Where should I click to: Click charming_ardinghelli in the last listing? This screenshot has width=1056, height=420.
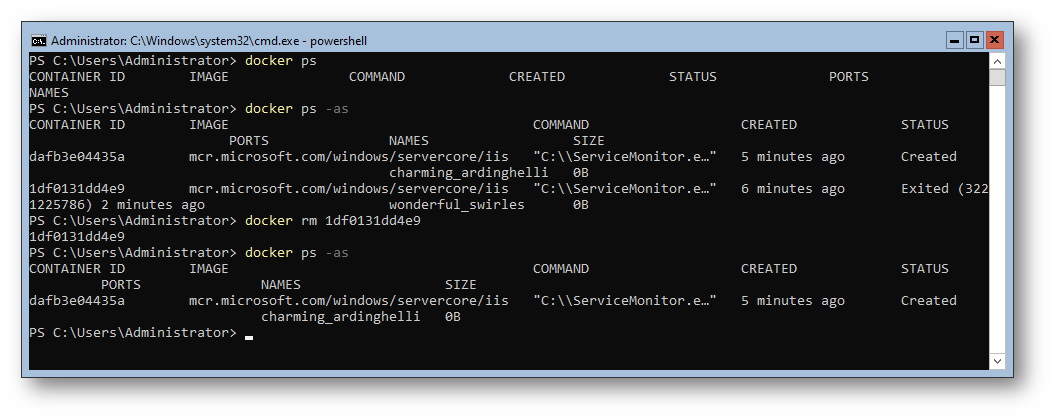(x=340, y=316)
